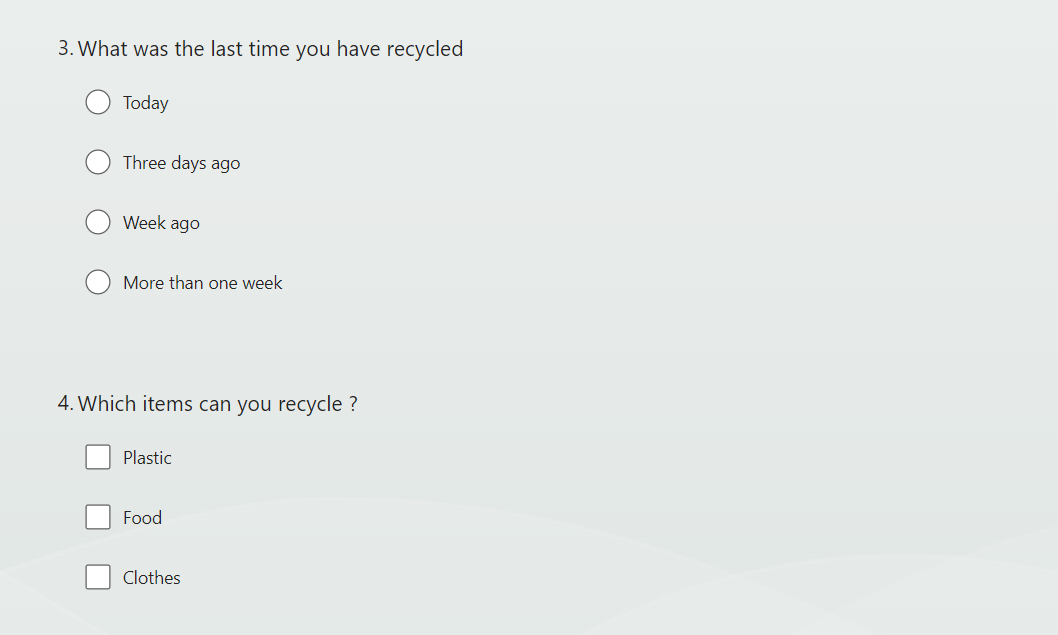Click the number 4 question marker

(65, 404)
